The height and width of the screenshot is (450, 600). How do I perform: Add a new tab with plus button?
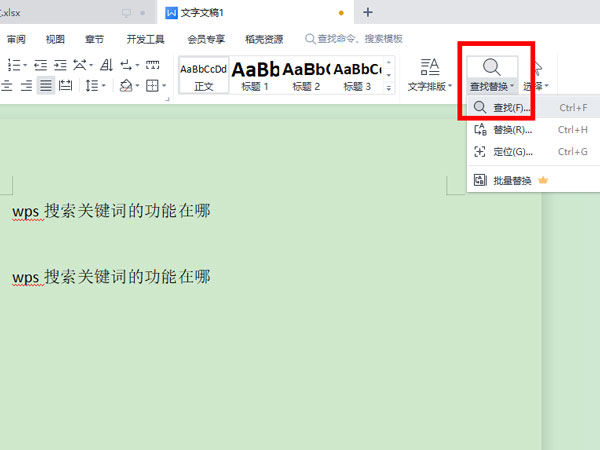click(368, 13)
